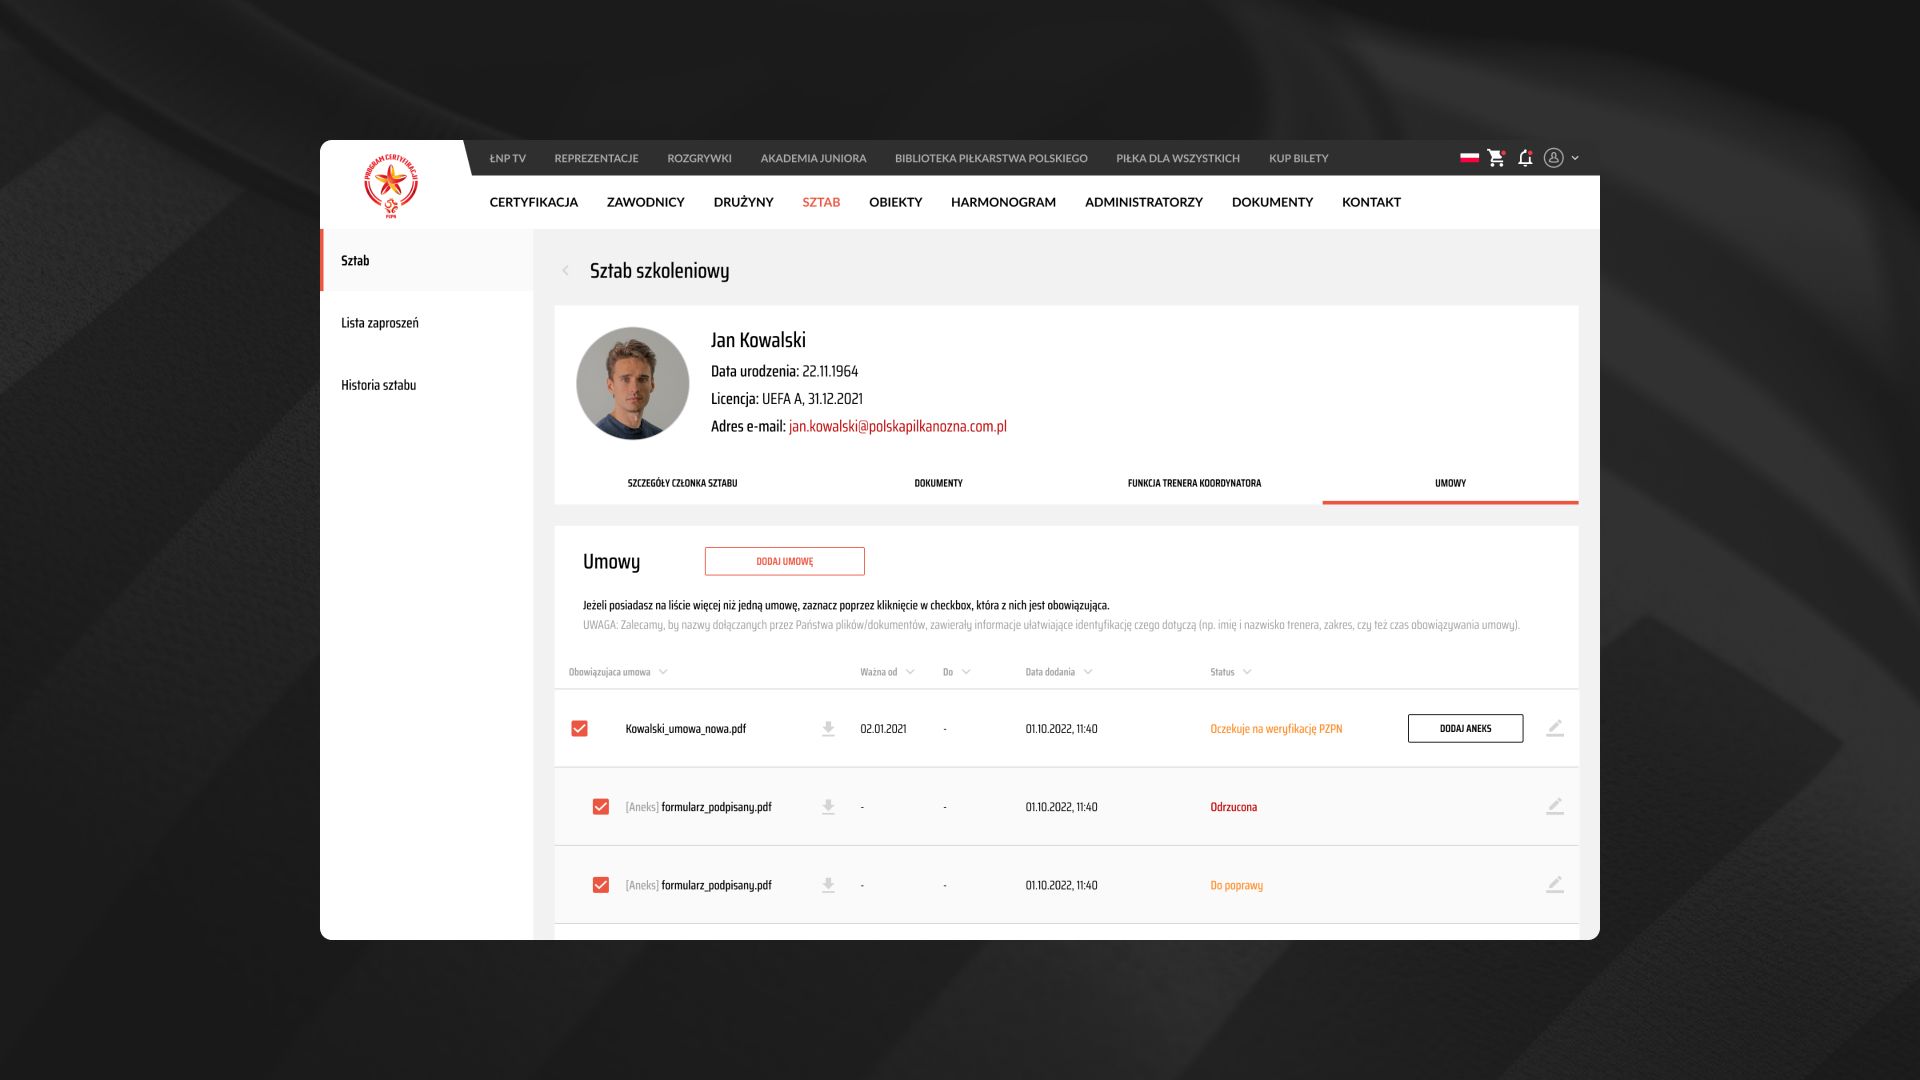Open the Reprezentacje link
The width and height of the screenshot is (1920, 1080).
[597, 158]
